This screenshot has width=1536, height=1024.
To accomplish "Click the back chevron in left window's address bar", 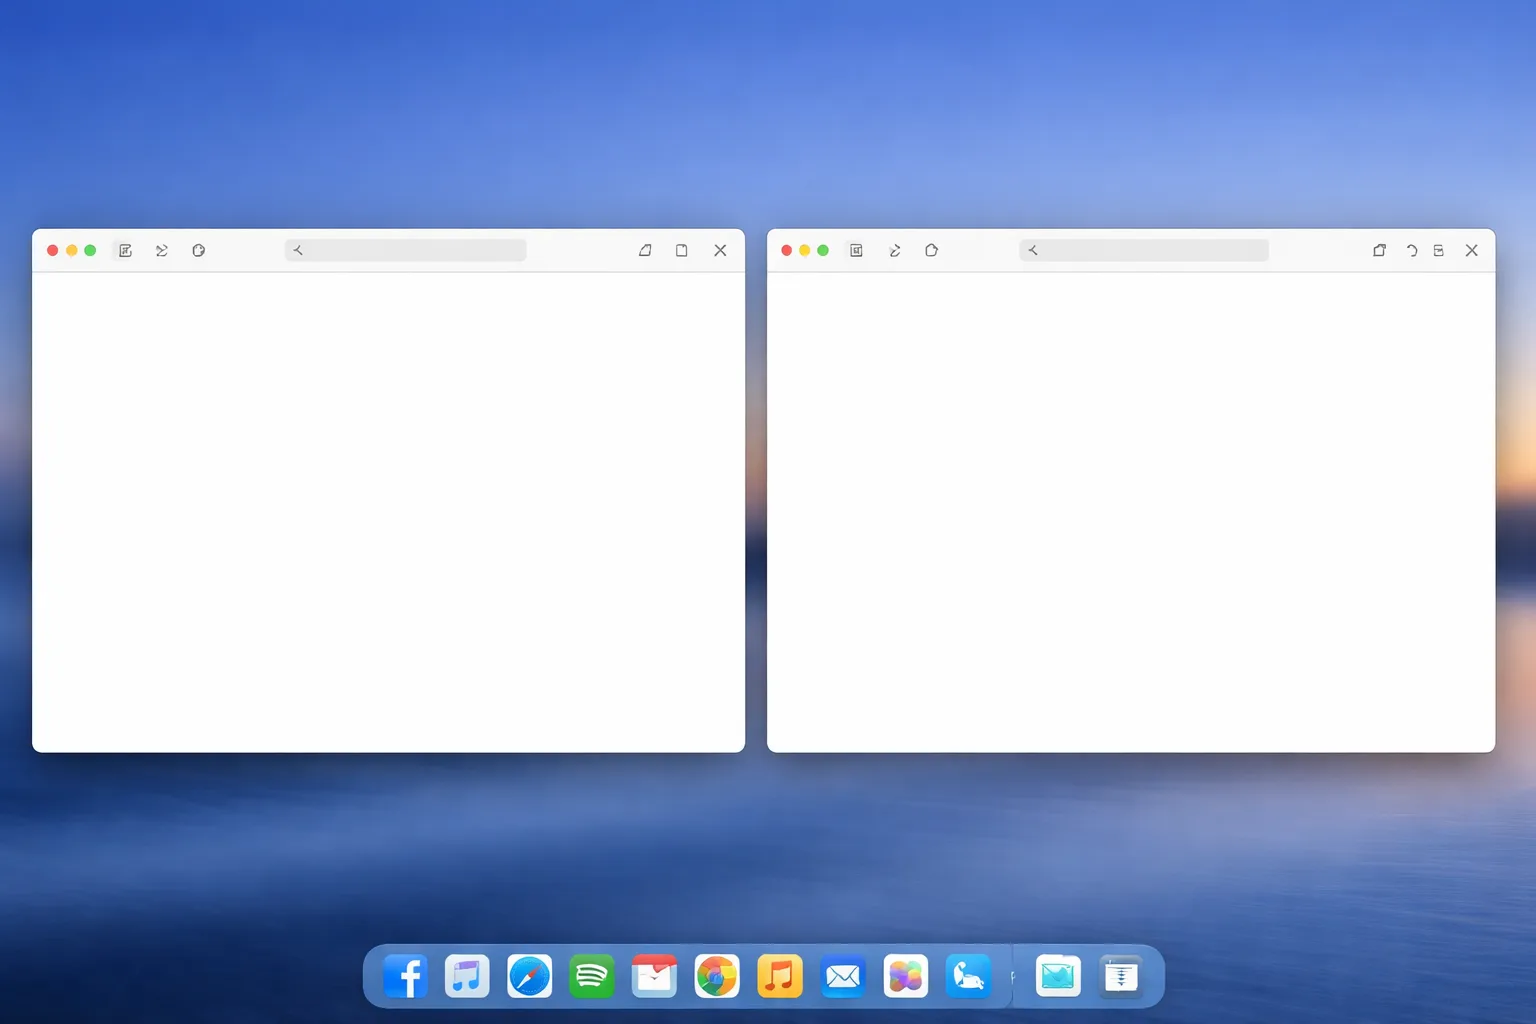I will [297, 250].
